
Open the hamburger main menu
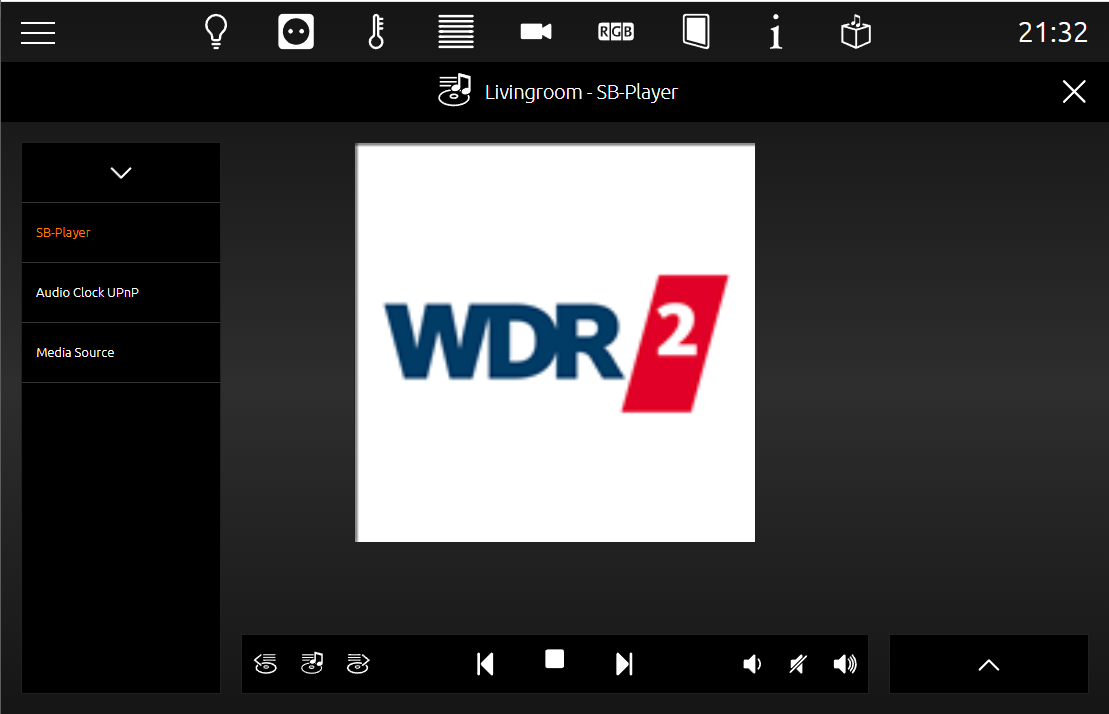coord(37,33)
